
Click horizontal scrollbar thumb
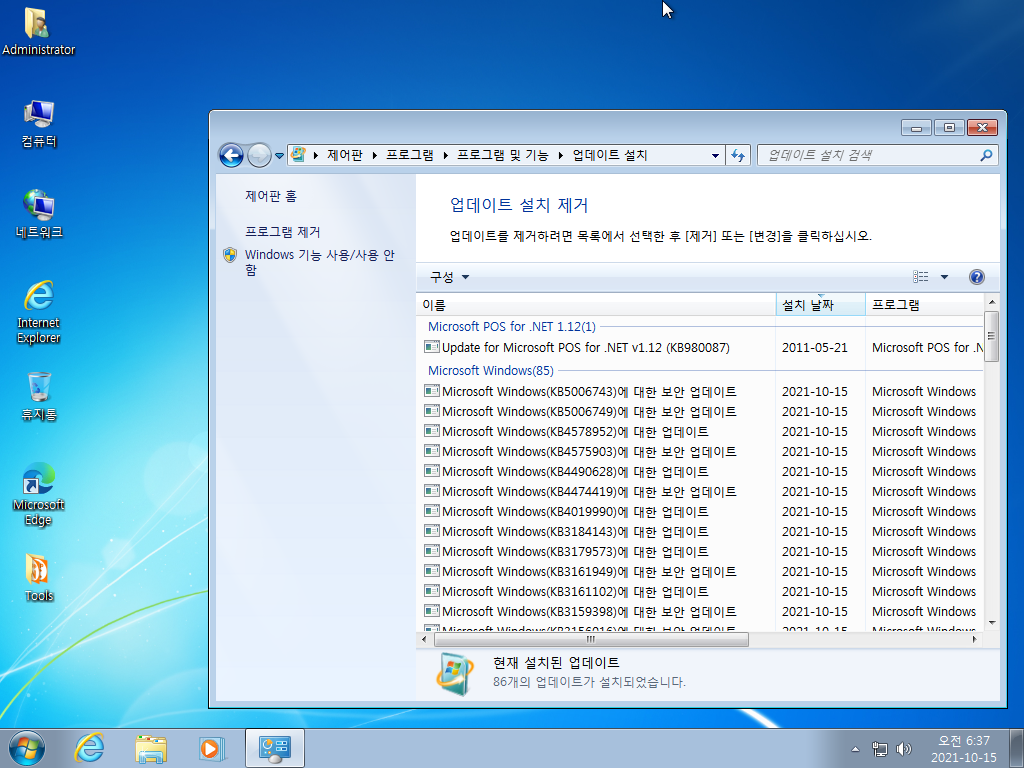pos(591,639)
